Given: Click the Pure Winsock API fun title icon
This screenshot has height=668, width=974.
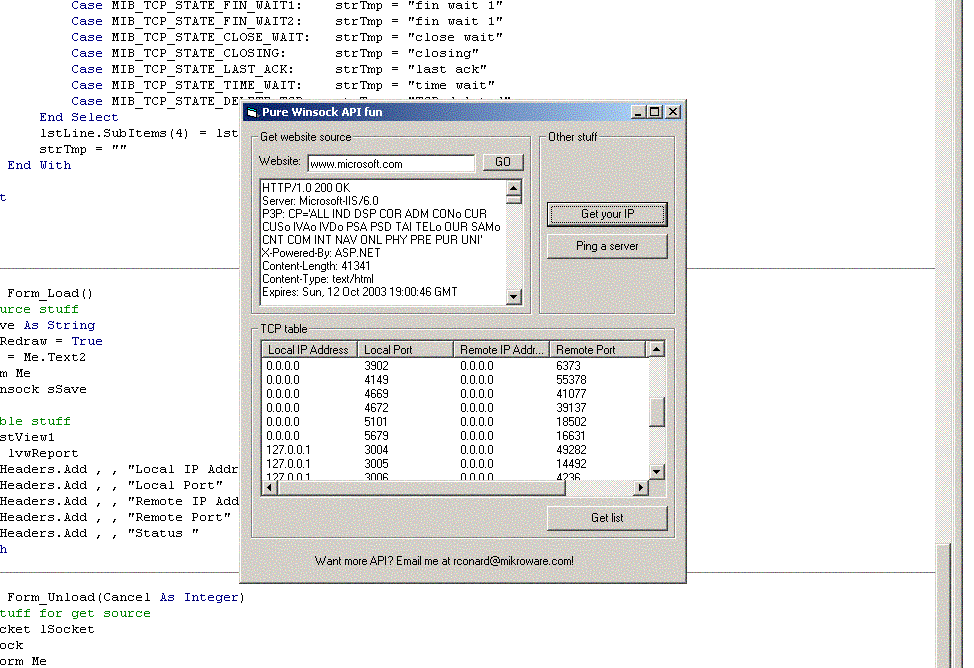Looking at the screenshot, I should (251, 112).
